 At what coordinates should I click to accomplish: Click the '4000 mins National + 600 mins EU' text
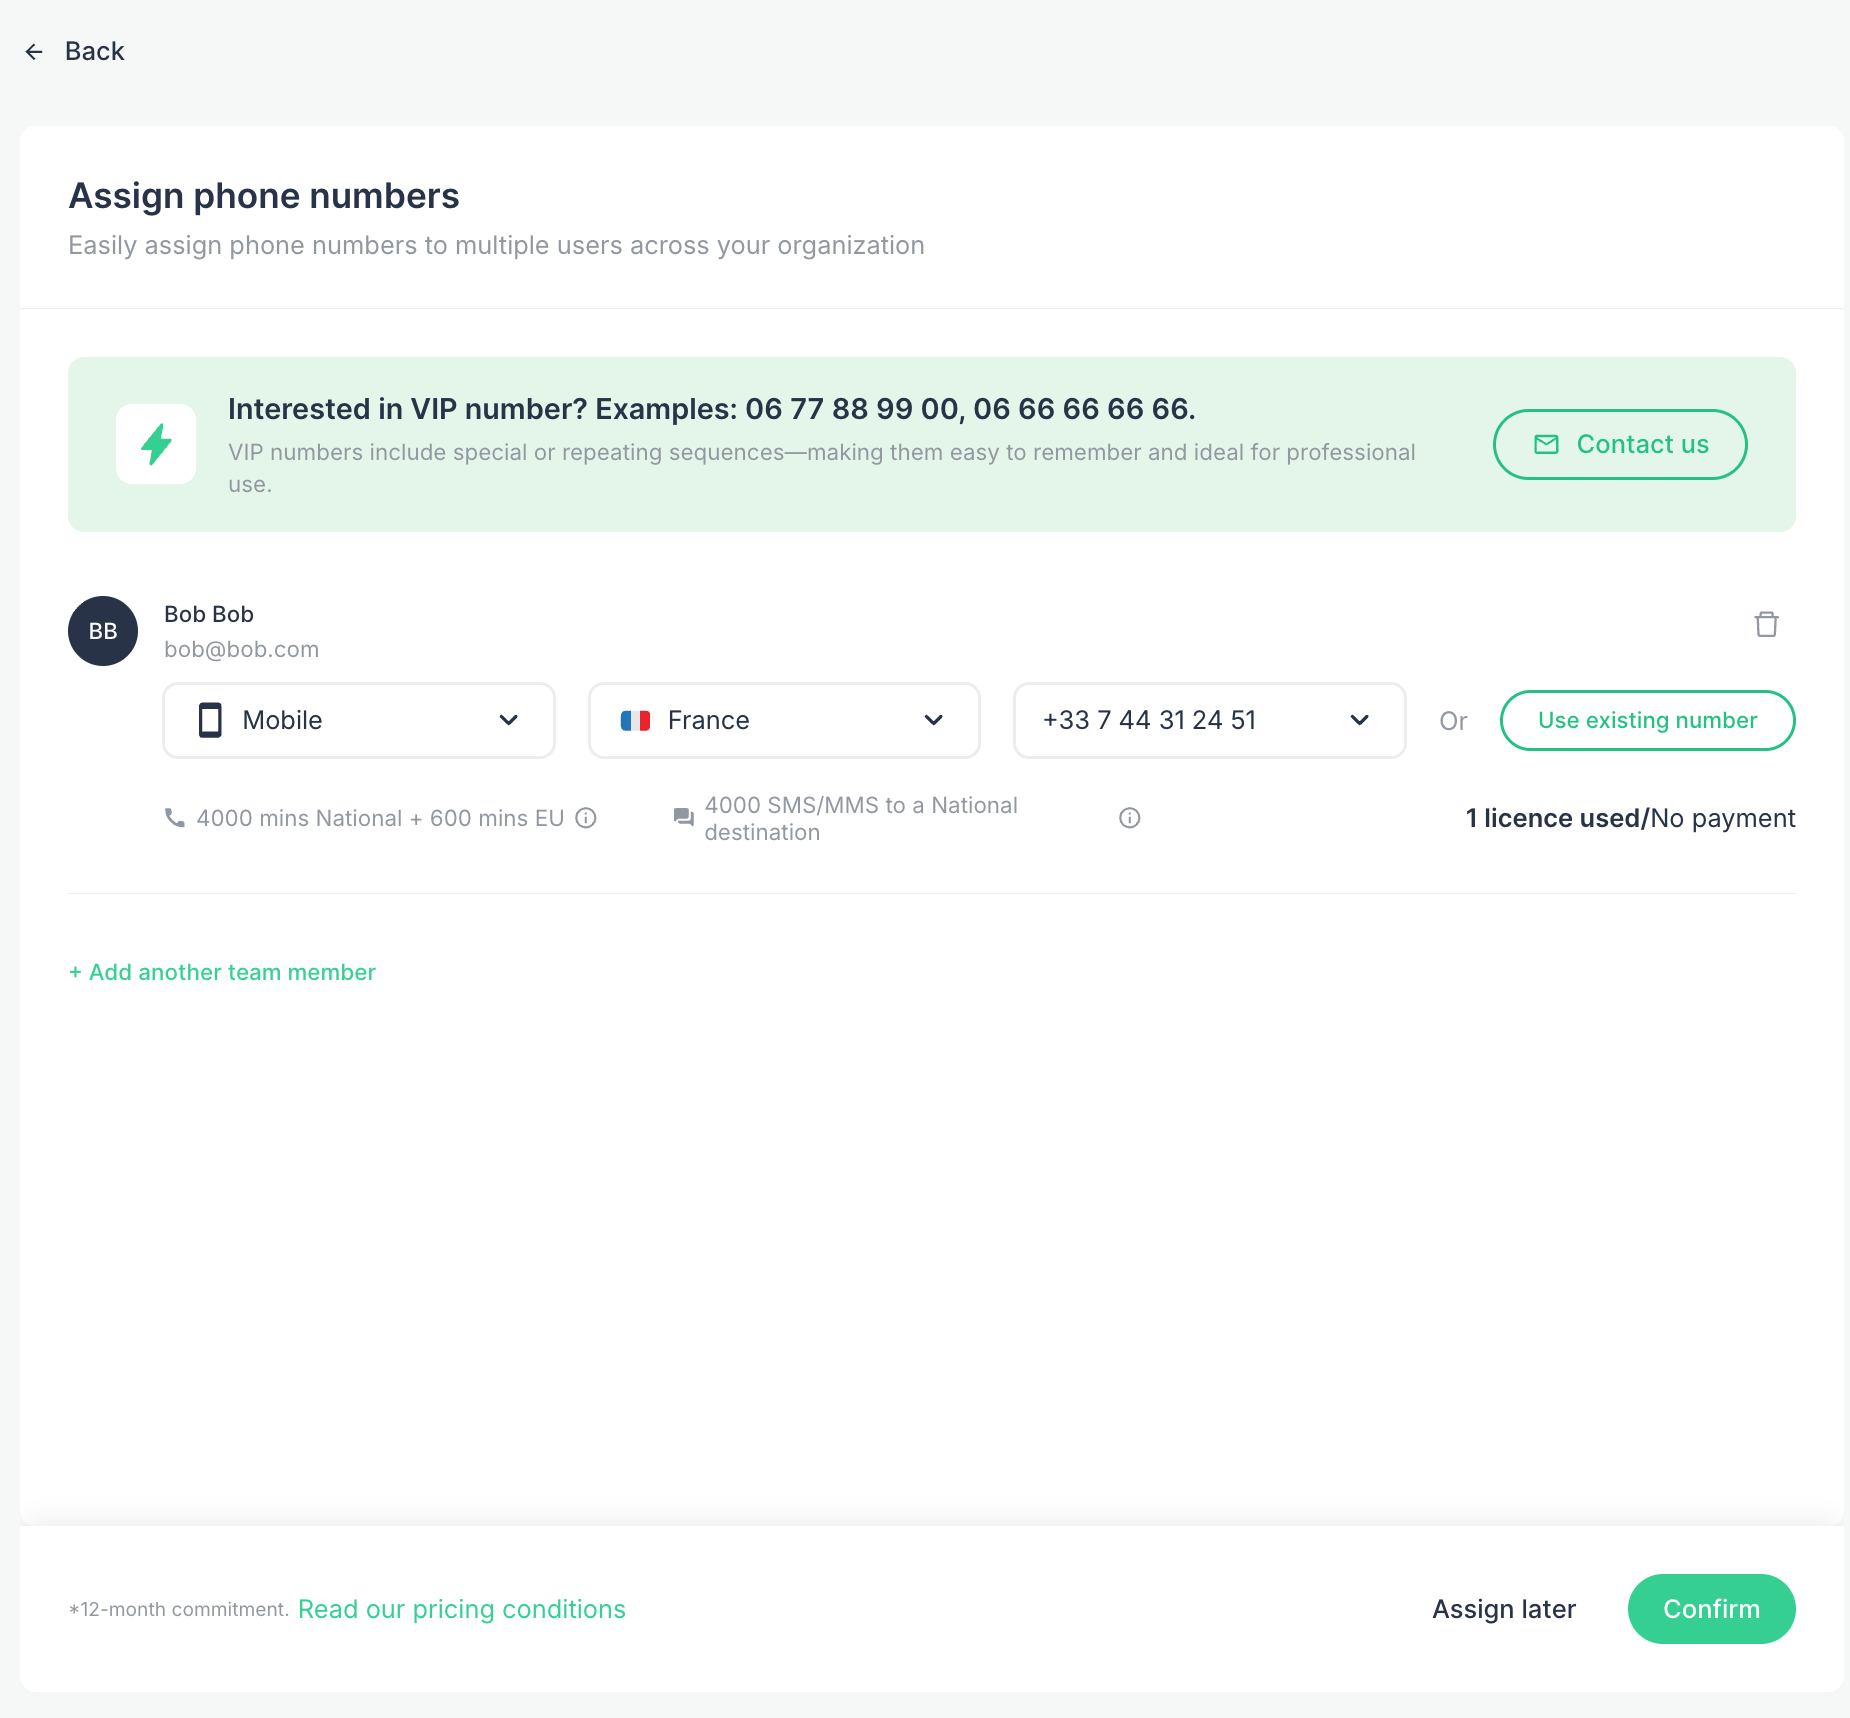[x=381, y=818]
